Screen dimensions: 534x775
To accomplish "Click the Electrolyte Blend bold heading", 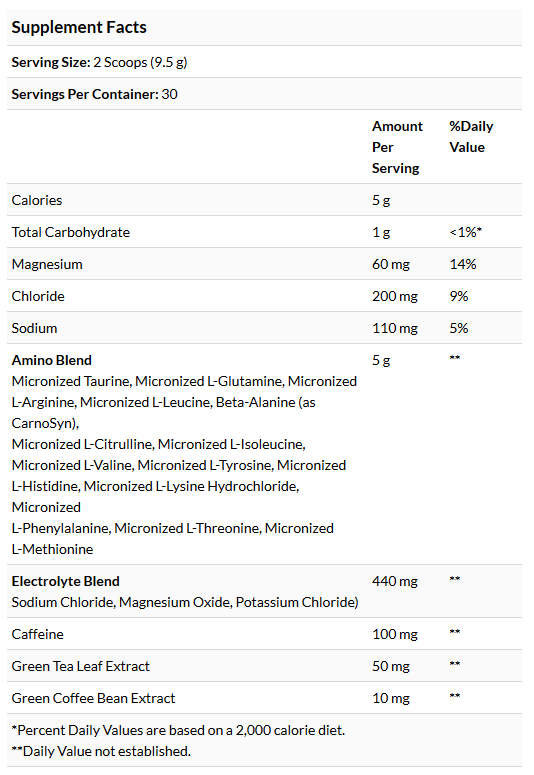I will (66, 581).
